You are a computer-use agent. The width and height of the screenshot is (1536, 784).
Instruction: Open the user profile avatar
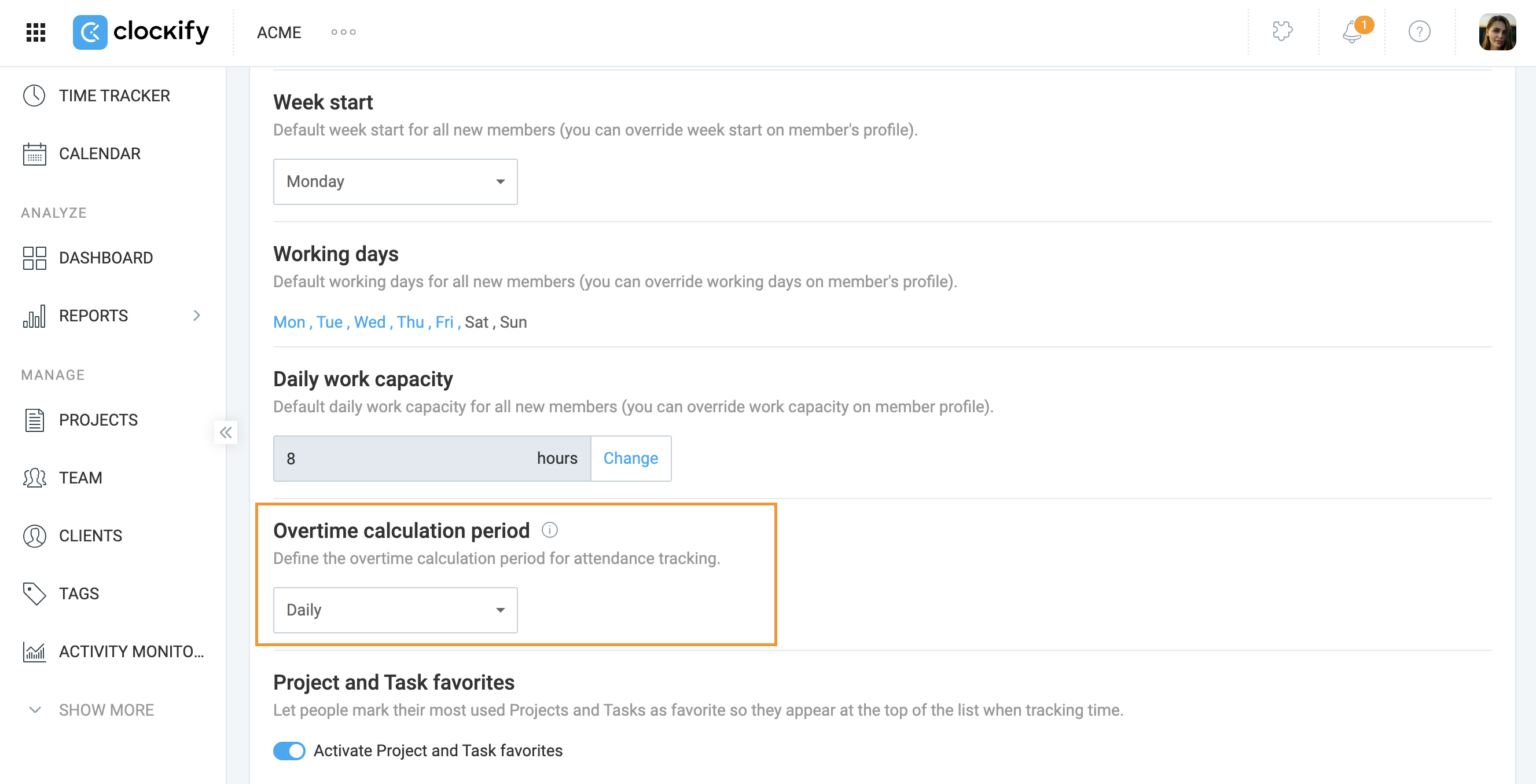(1497, 32)
